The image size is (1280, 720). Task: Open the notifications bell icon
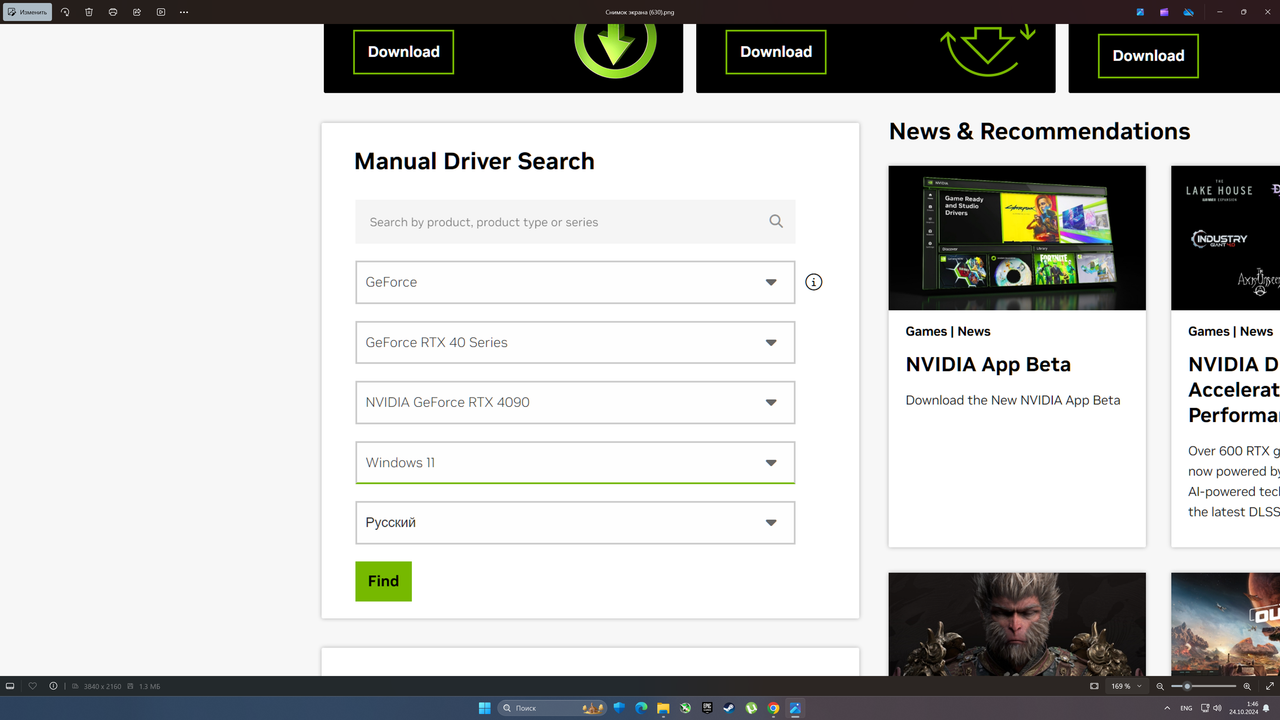[x=1266, y=708]
